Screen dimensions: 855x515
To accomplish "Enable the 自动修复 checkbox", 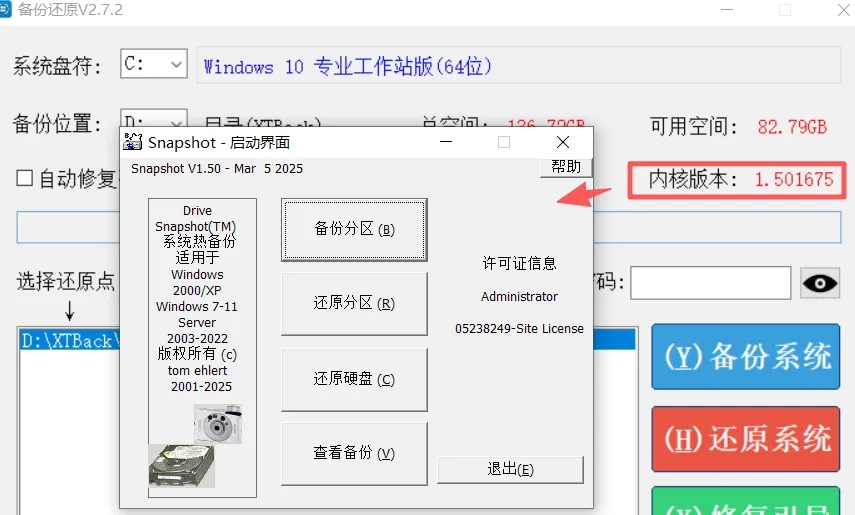I will (25, 178).
